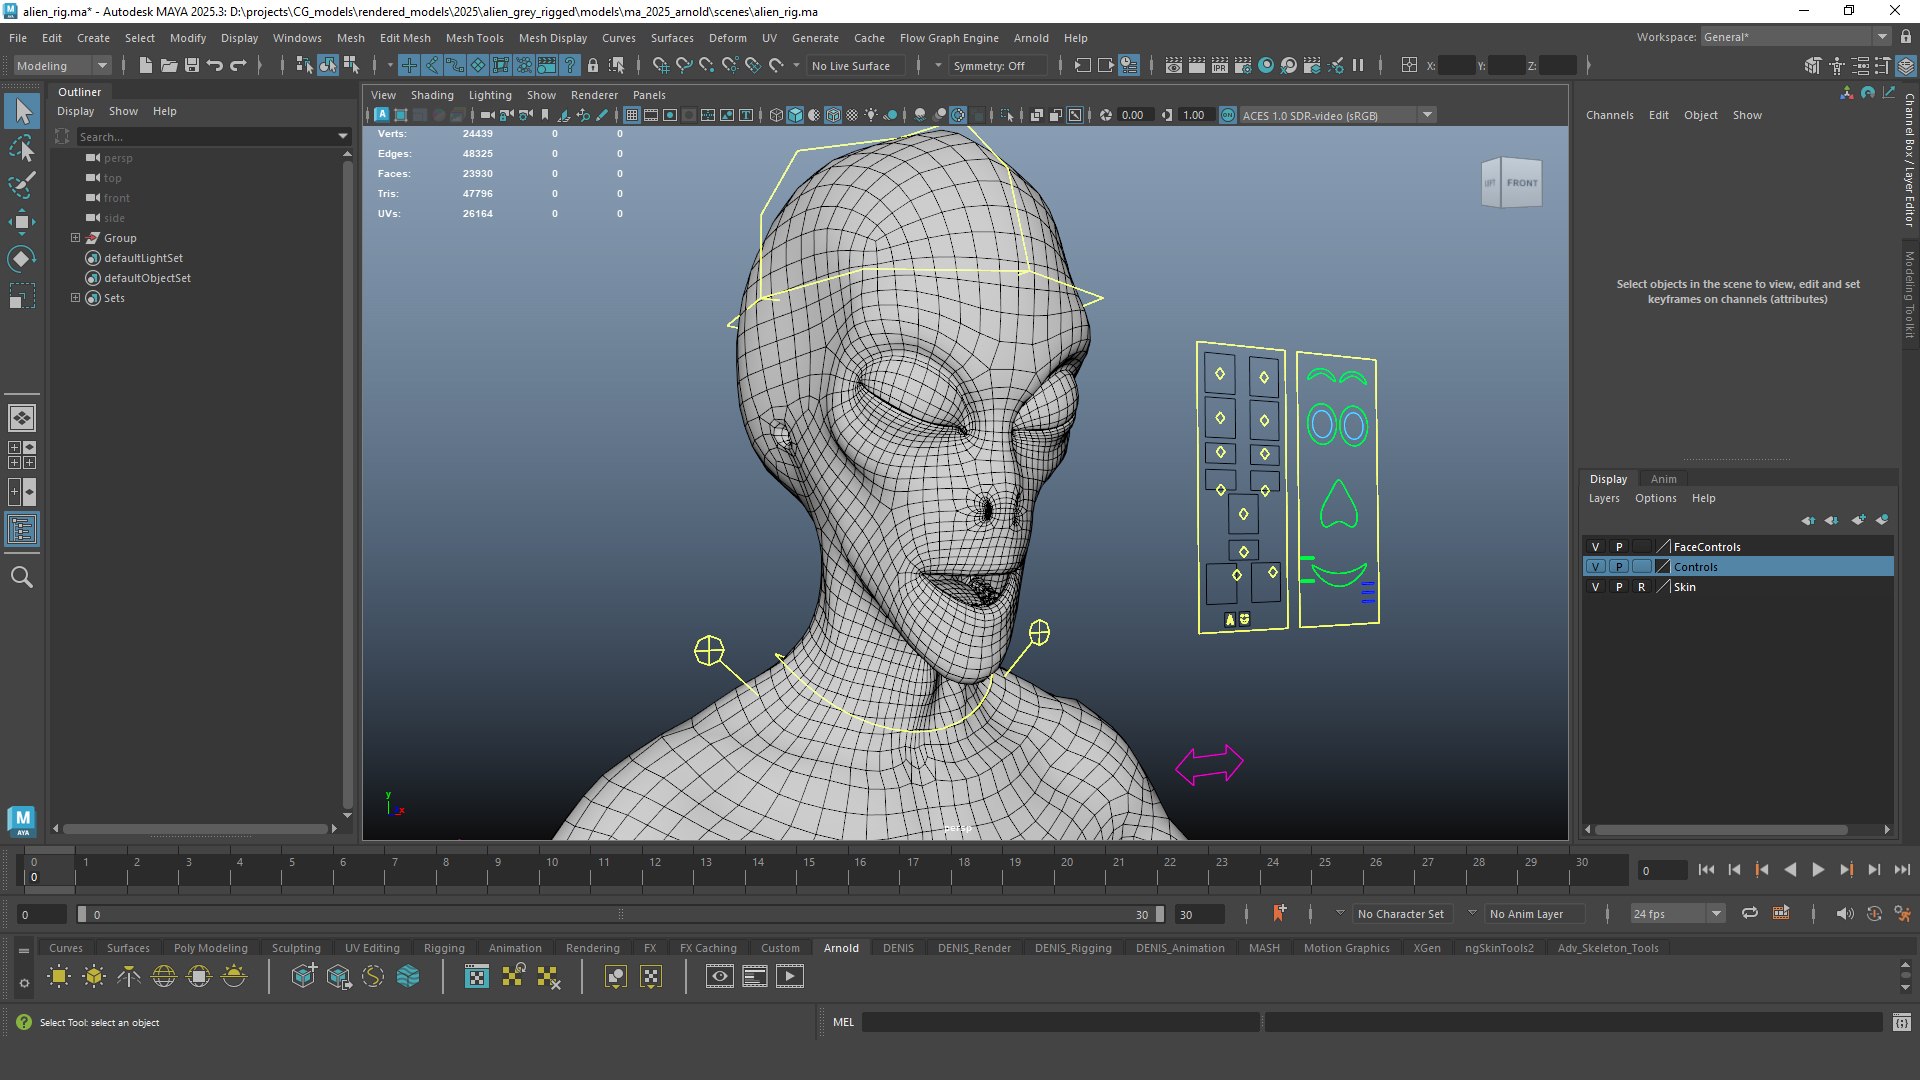
Task: Click the viewport wireframe cube icon
Action: tap(776, 115)
